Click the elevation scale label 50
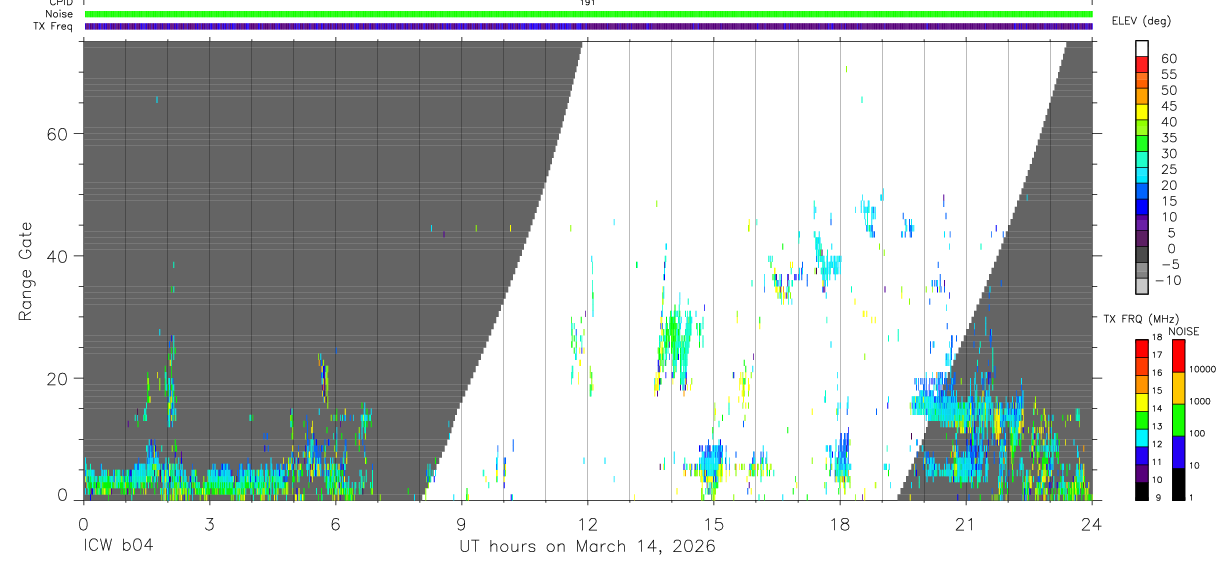The image size is (1228, 567). coord(1168,91)
